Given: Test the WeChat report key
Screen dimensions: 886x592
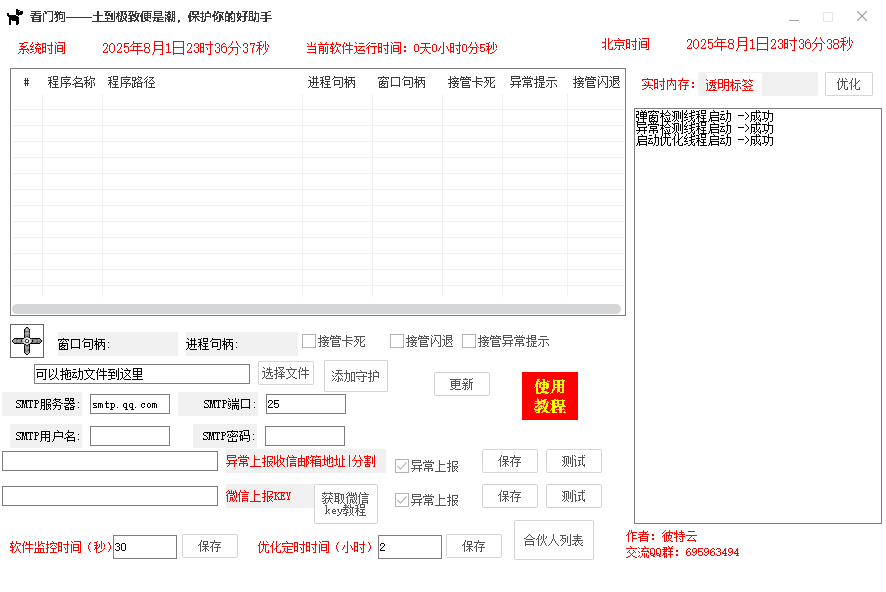Looking at the screenshot, I should pyautogui.click(x=574, y=496).
